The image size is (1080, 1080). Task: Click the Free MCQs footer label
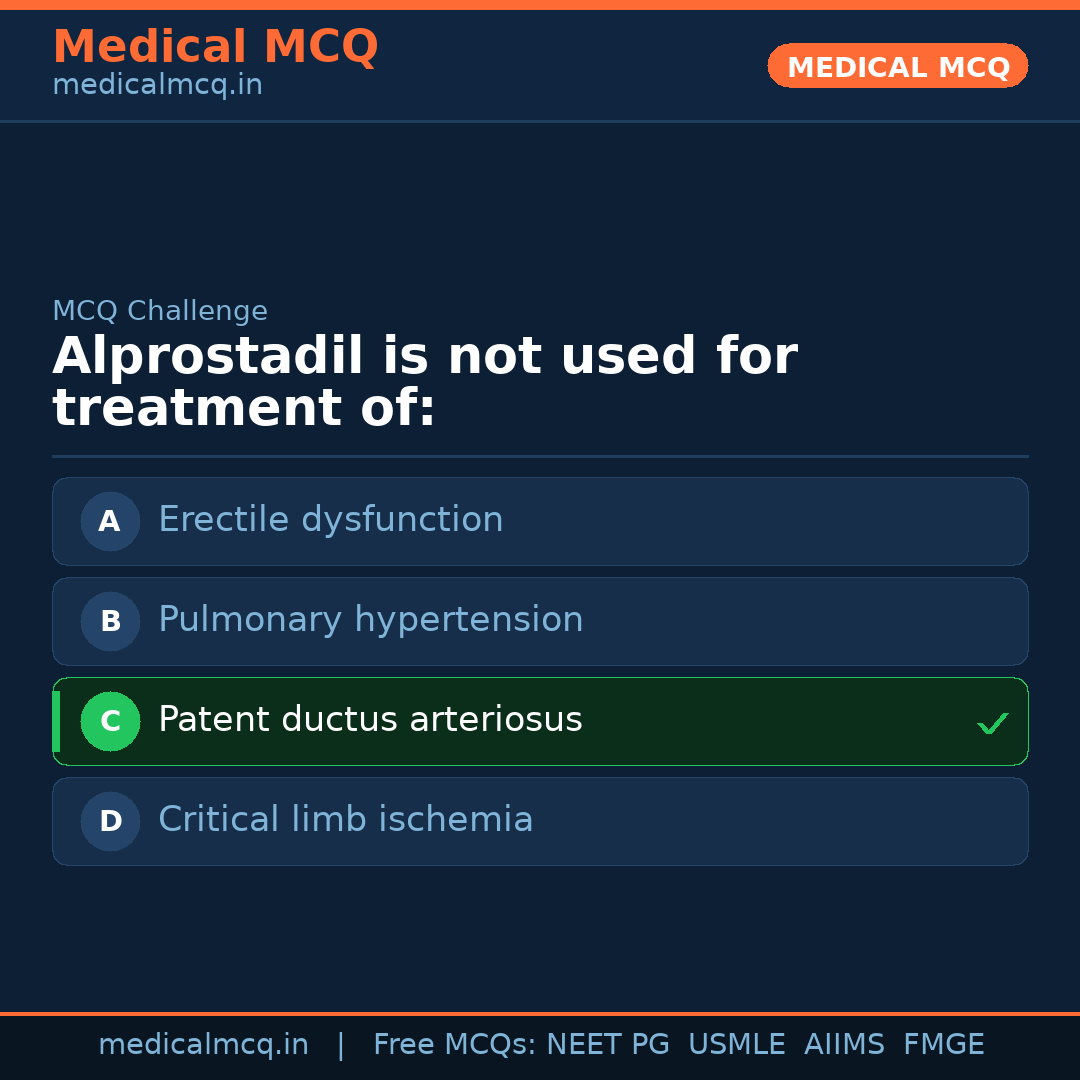pos(454,1045)
